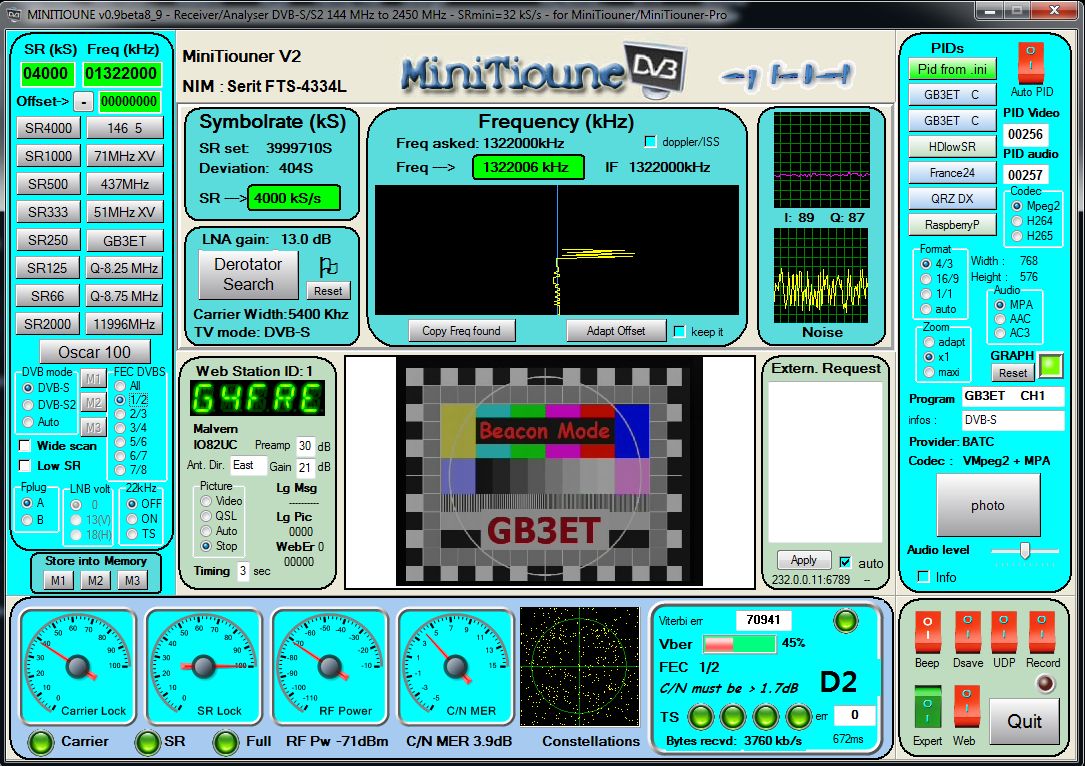Viewport: 1085px width, 766px height.
Task: Select FEC 3/4 radio button
Action: pos(120,428)
